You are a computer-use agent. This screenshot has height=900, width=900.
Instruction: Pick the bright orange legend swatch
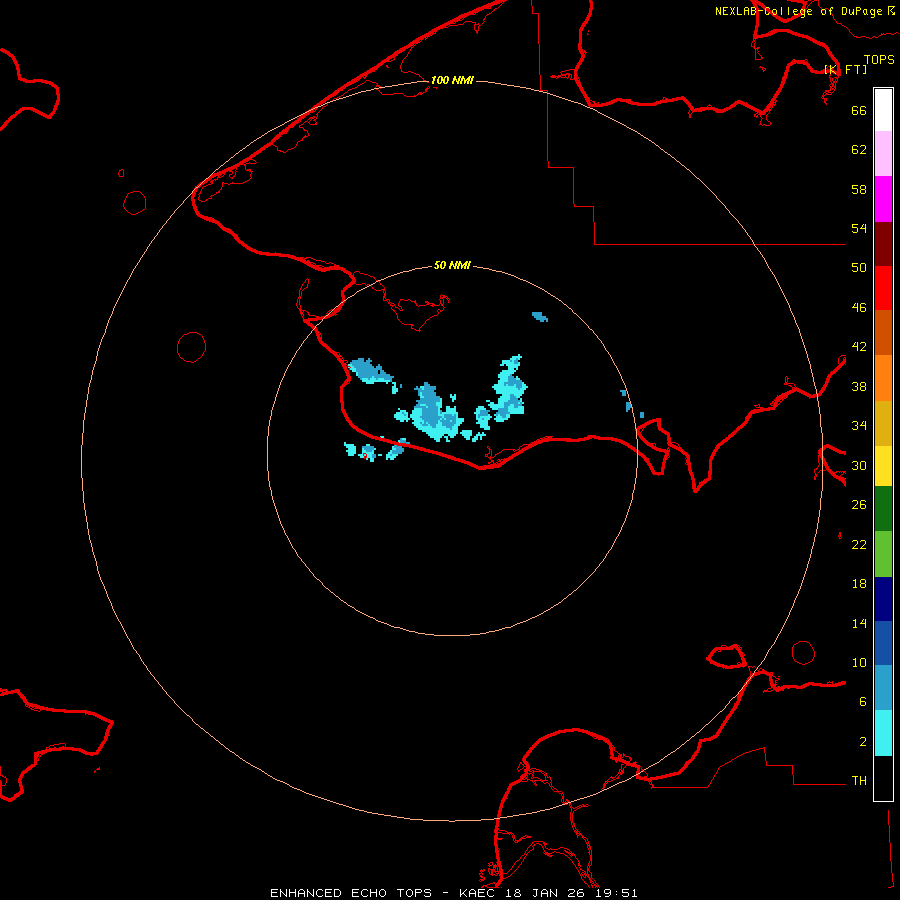click(883, 378)
